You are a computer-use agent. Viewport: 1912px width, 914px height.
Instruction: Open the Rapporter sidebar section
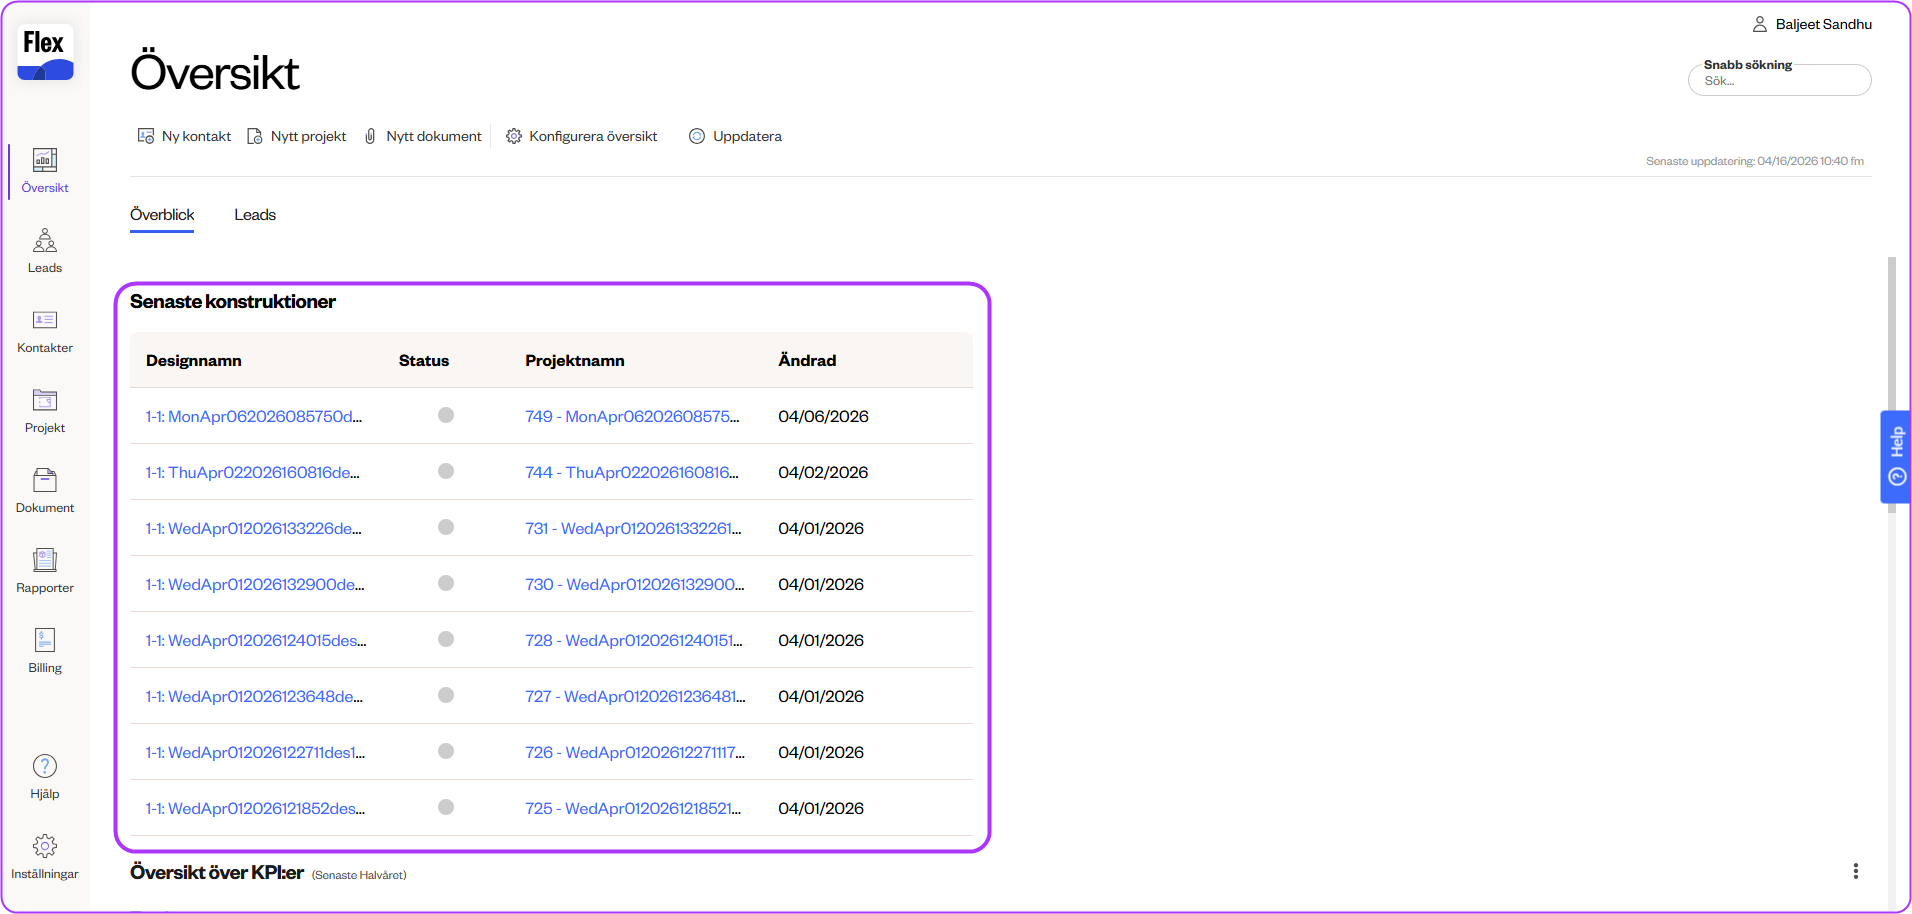click(x=45, y=571)
